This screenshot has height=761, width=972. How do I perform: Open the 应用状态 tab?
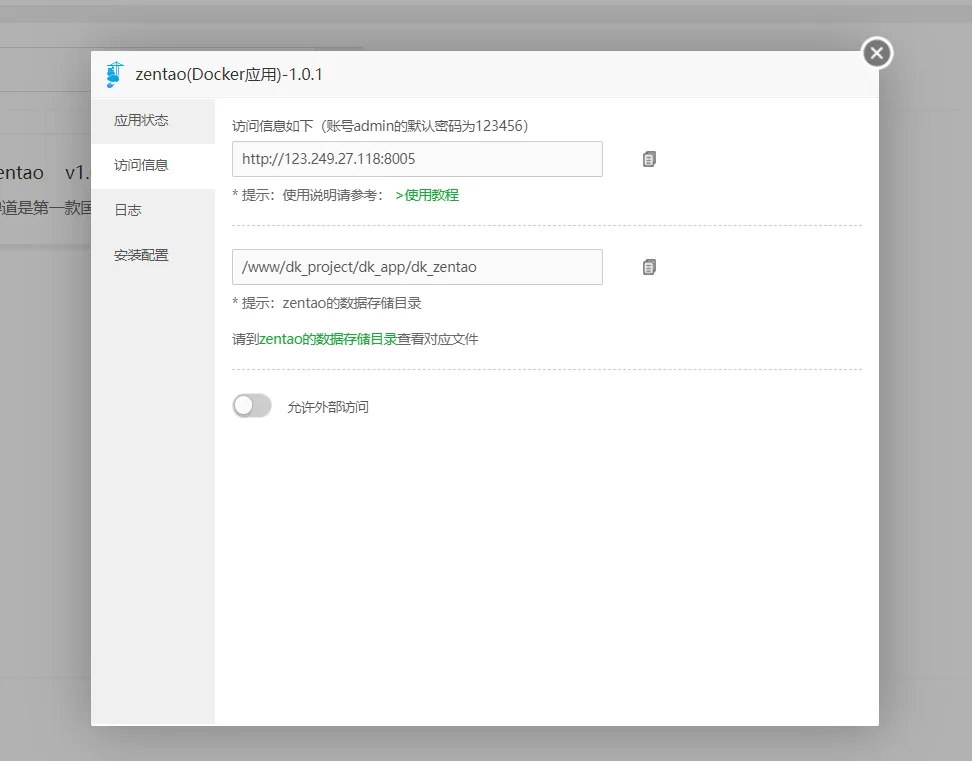153,121
